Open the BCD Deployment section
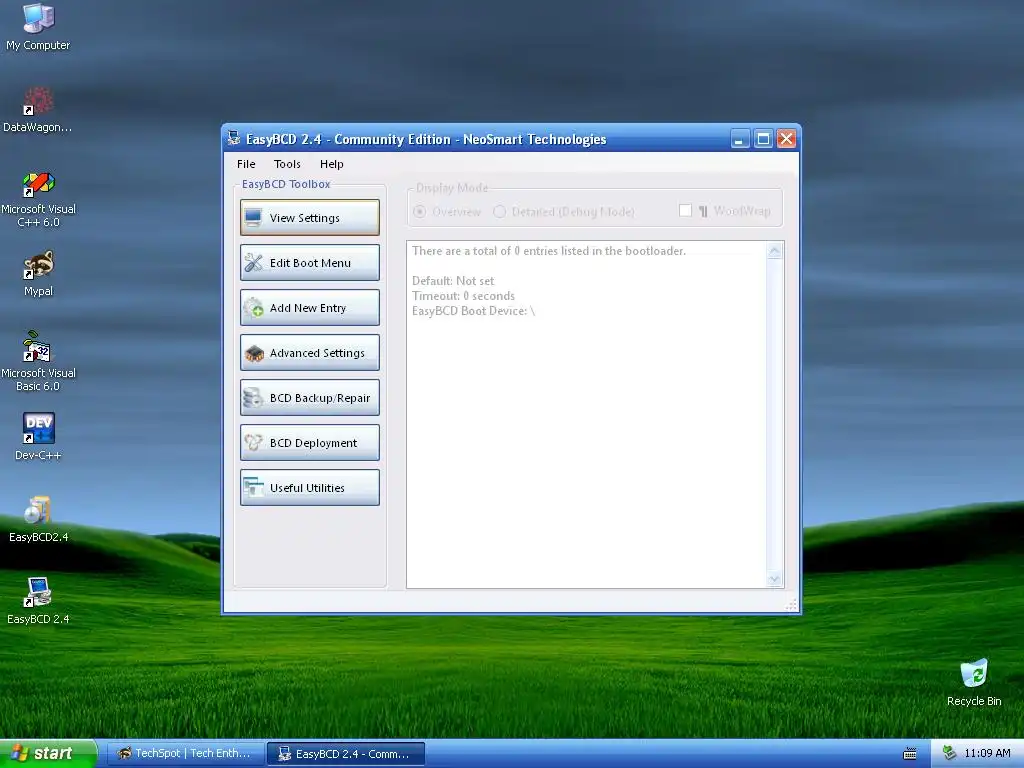This screenshot has width=1024, height=768. tap(310, 443)
